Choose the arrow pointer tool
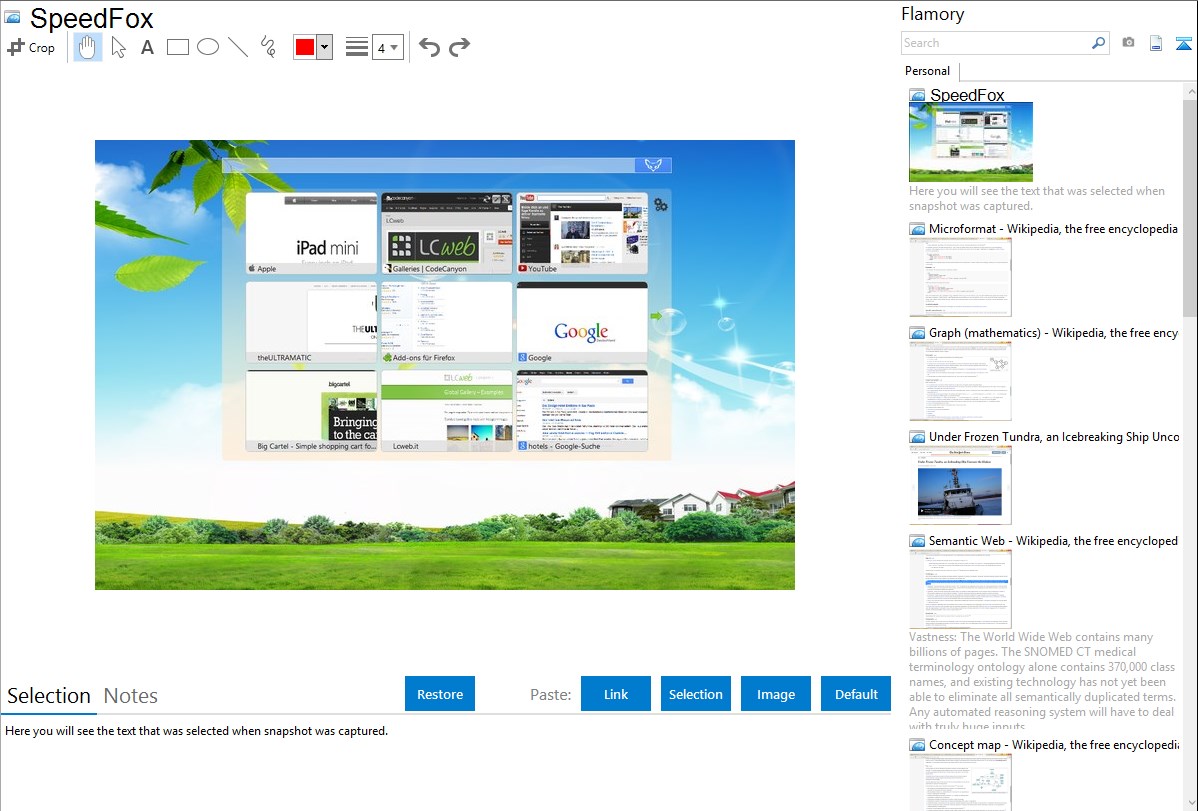This screenshot has height=811, width=1198. [x=118, y=47]
